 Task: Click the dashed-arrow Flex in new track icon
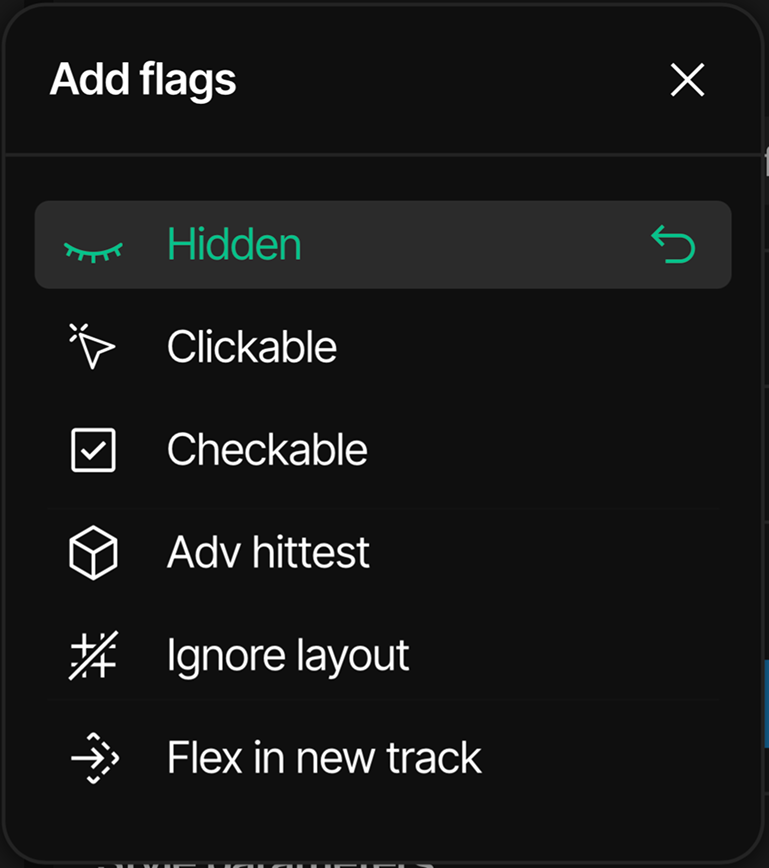coord(95,759)
